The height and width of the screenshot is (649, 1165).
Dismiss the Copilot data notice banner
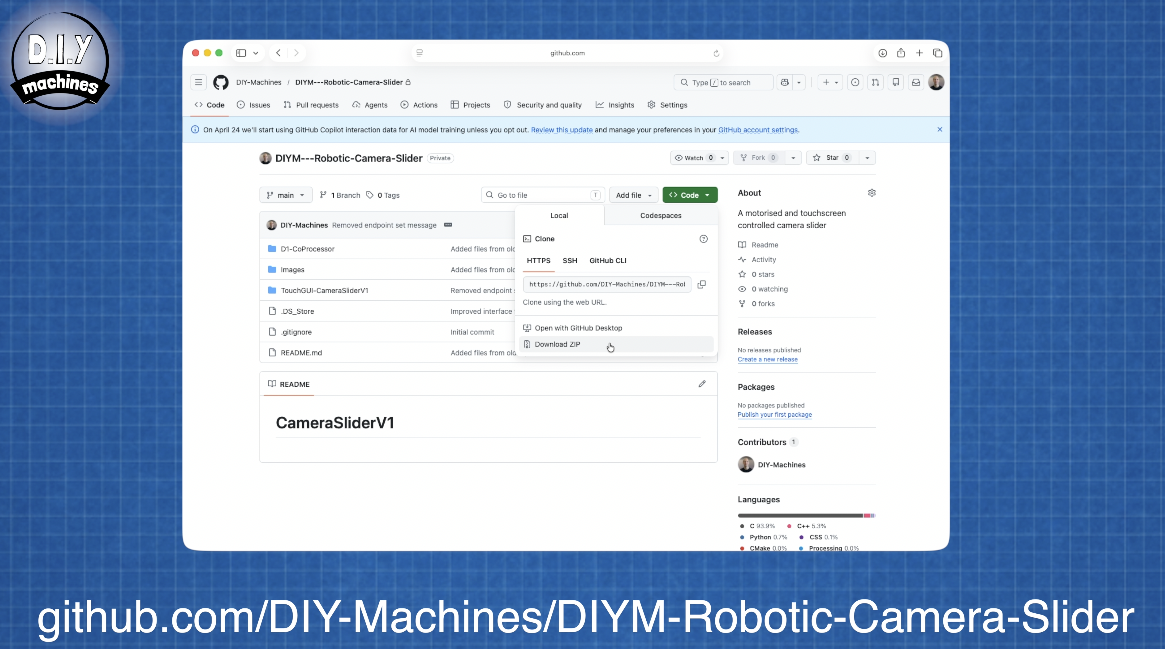(940, 129)
